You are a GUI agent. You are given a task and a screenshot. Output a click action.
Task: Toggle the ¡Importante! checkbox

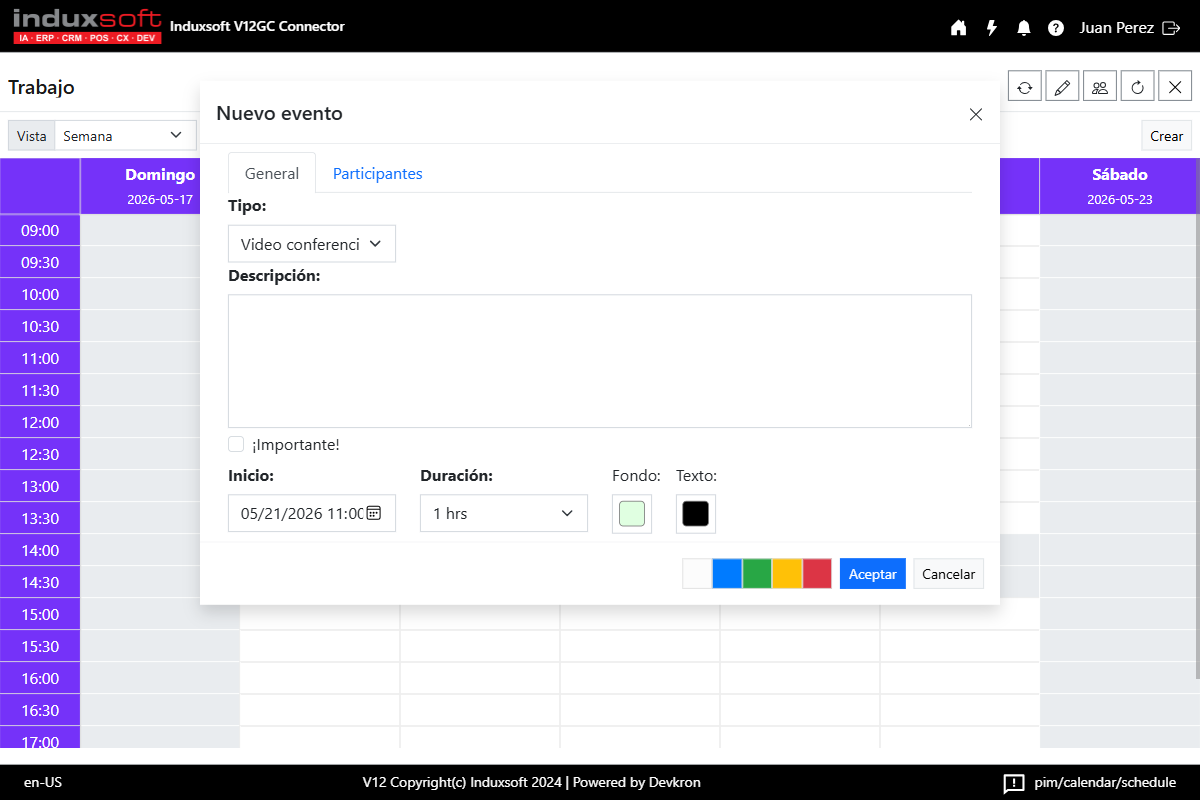point(236,444)
